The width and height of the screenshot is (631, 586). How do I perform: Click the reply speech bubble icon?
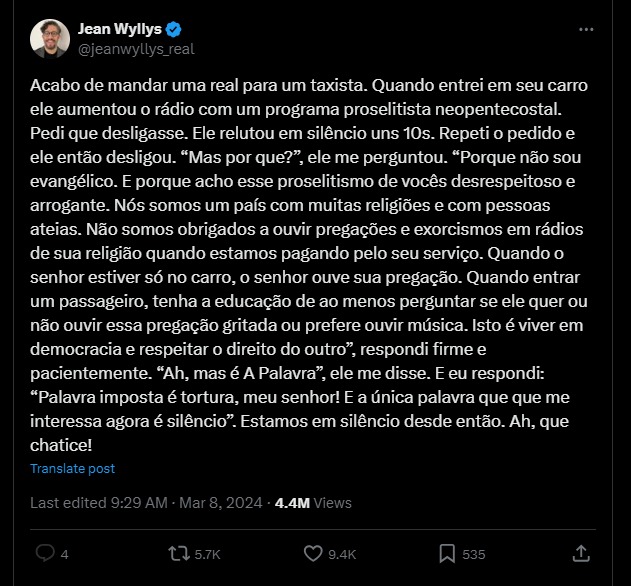tap(45, 553)
